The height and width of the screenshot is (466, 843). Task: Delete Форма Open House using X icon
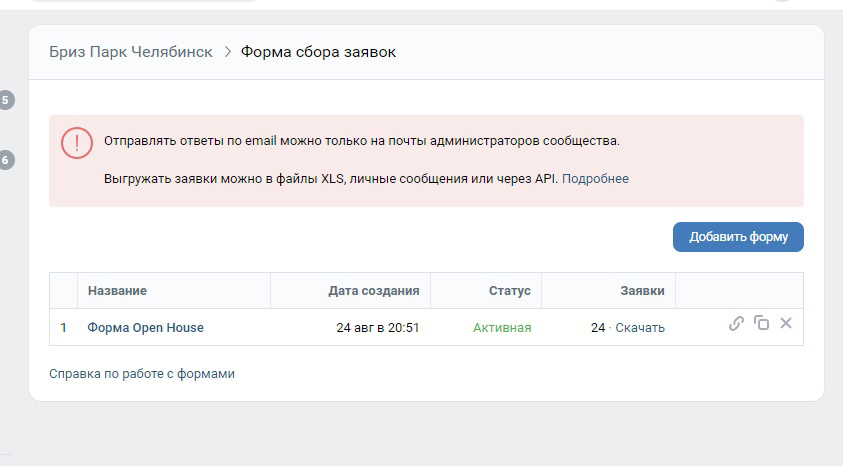click(x=786, y=322)
